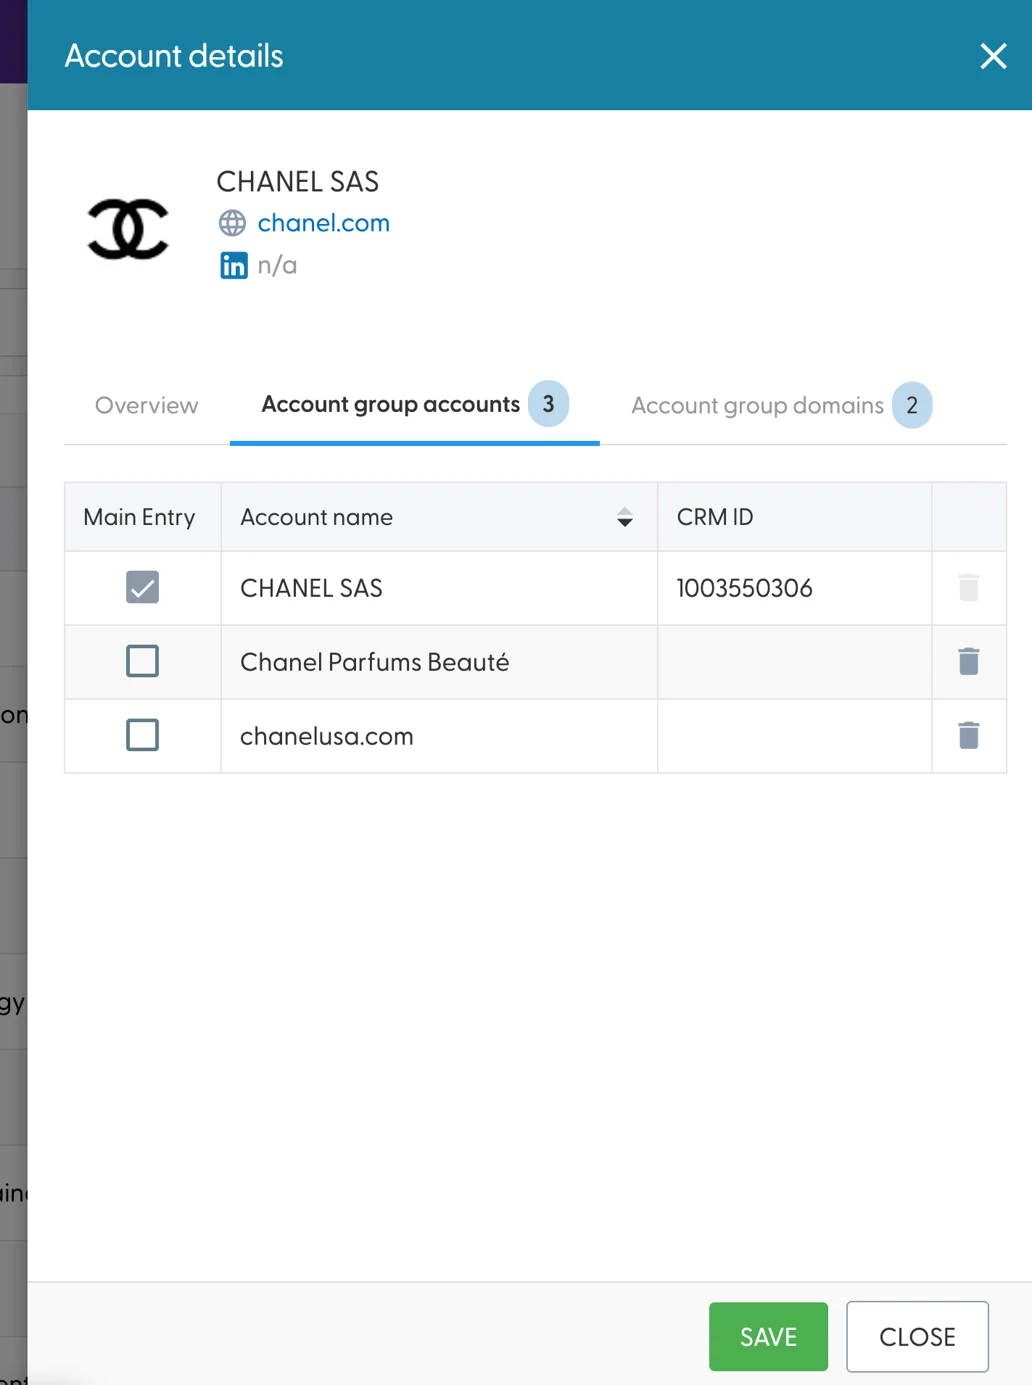
Task: Click CRM ID value 1003550306
Action: pos(745,588)
